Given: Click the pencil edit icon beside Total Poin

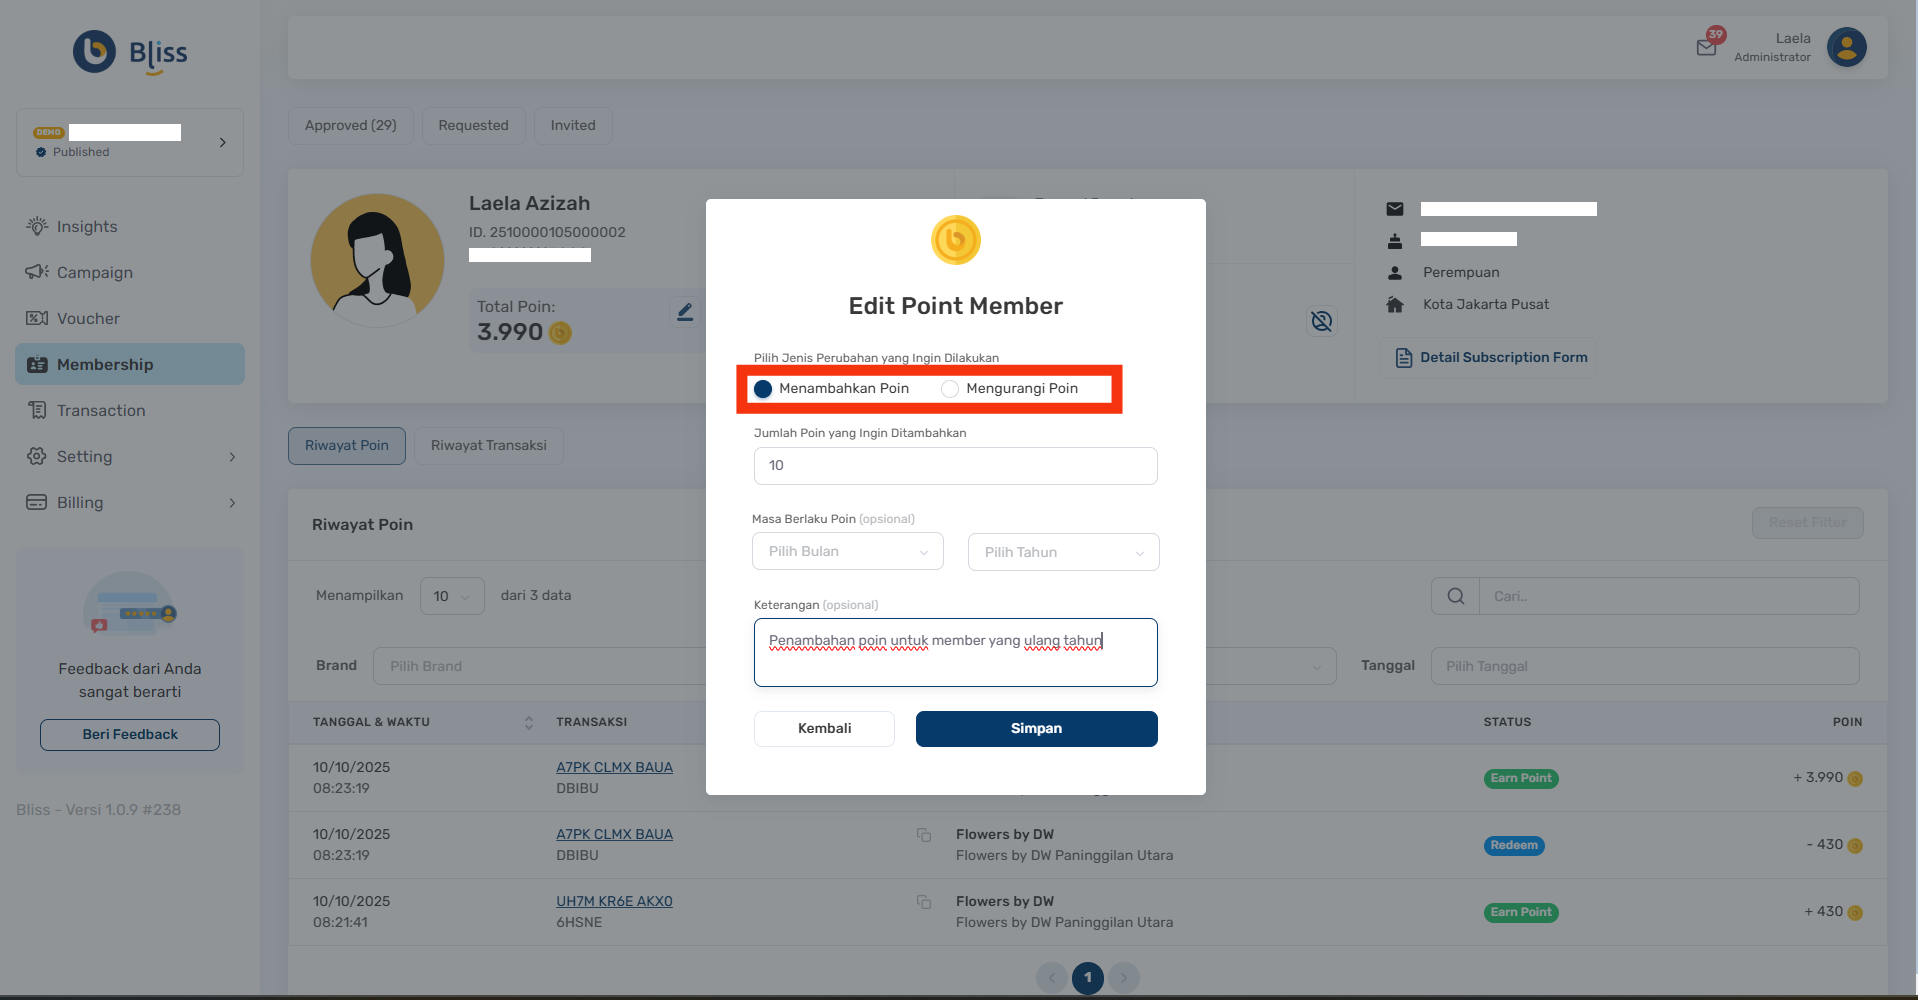Looking at the screenshot, I should (x=685, y=313).
